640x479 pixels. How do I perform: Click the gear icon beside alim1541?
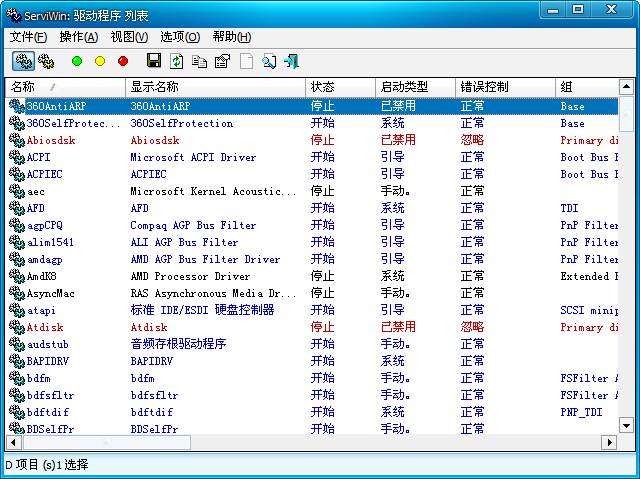pyautogui.click(x=17, y=242)
